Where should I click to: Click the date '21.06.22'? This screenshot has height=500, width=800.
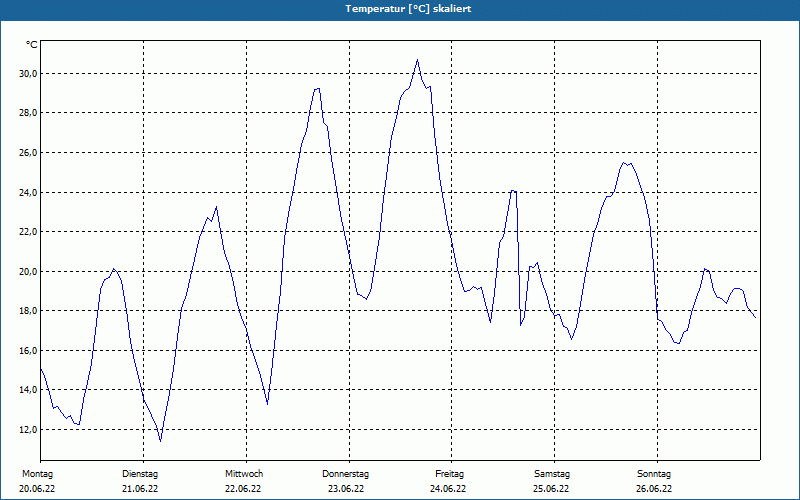(x=140, y=489)
